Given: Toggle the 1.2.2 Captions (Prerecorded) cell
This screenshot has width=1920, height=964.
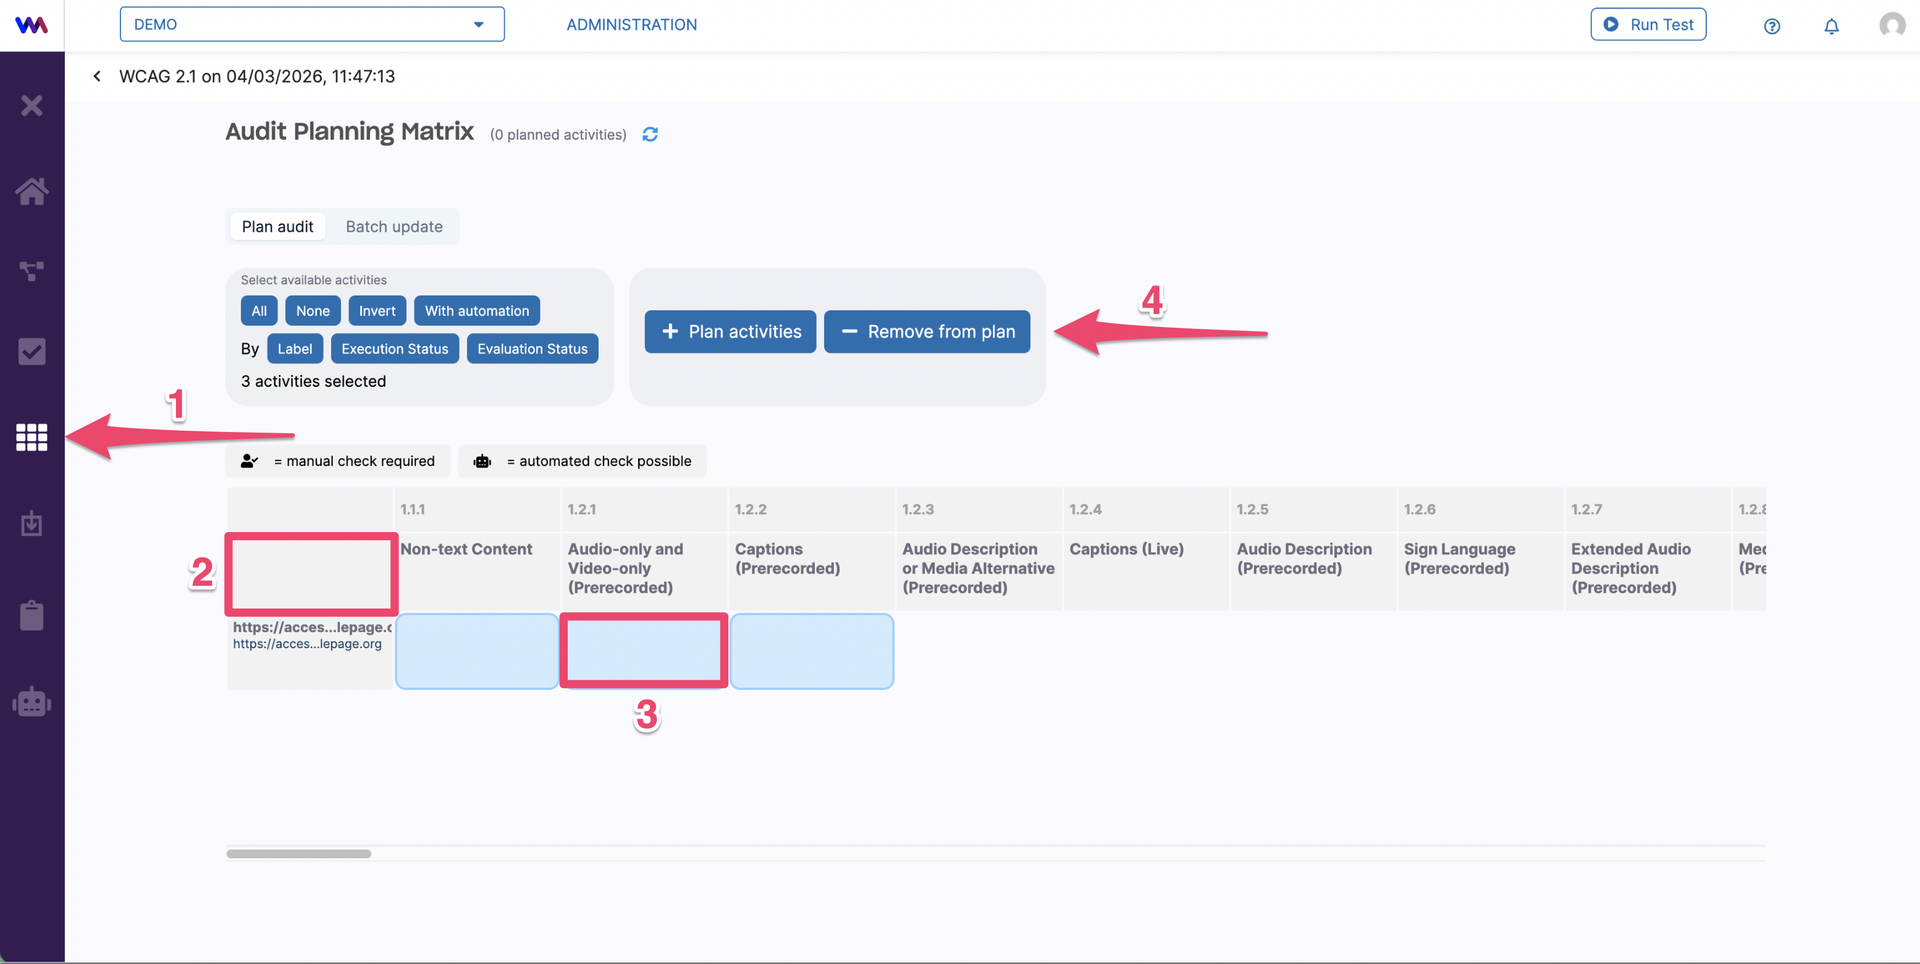Looking at the screenshot, I should tap(812, 651).
